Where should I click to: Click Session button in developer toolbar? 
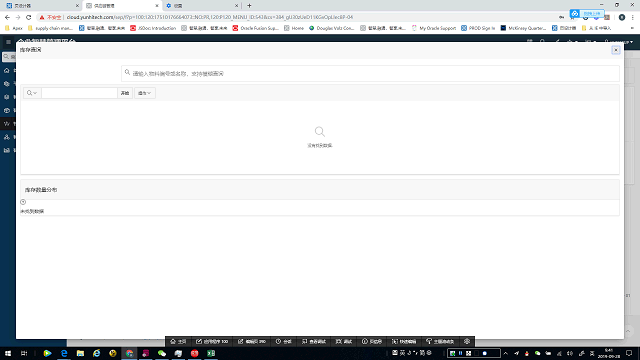pos(284,341)
